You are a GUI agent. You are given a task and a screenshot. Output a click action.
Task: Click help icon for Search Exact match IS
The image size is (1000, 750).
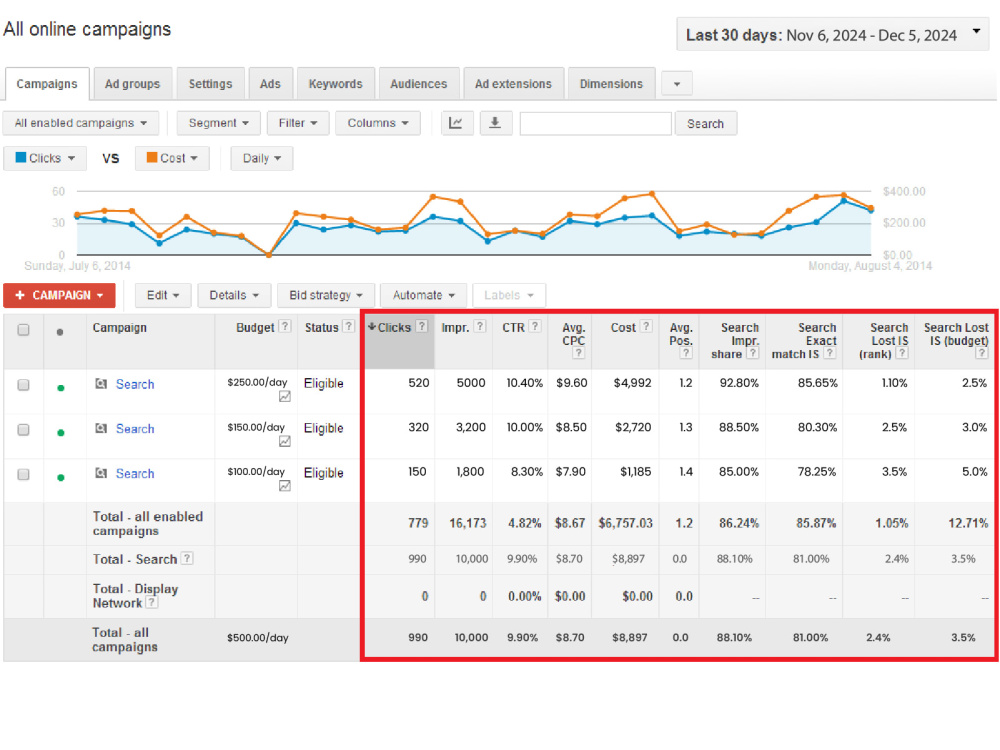[x=830, y=353]
